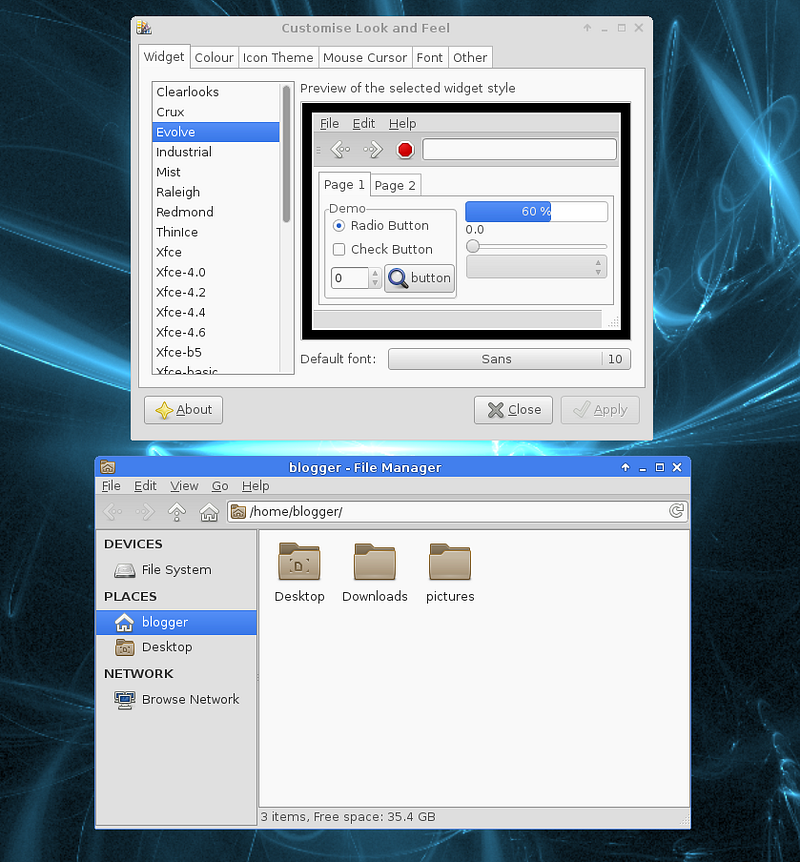This screenshot has height=862, width=800.
Task: Click the red stop icon in preview
Action: pyautogui.click(x=405, y=150)
